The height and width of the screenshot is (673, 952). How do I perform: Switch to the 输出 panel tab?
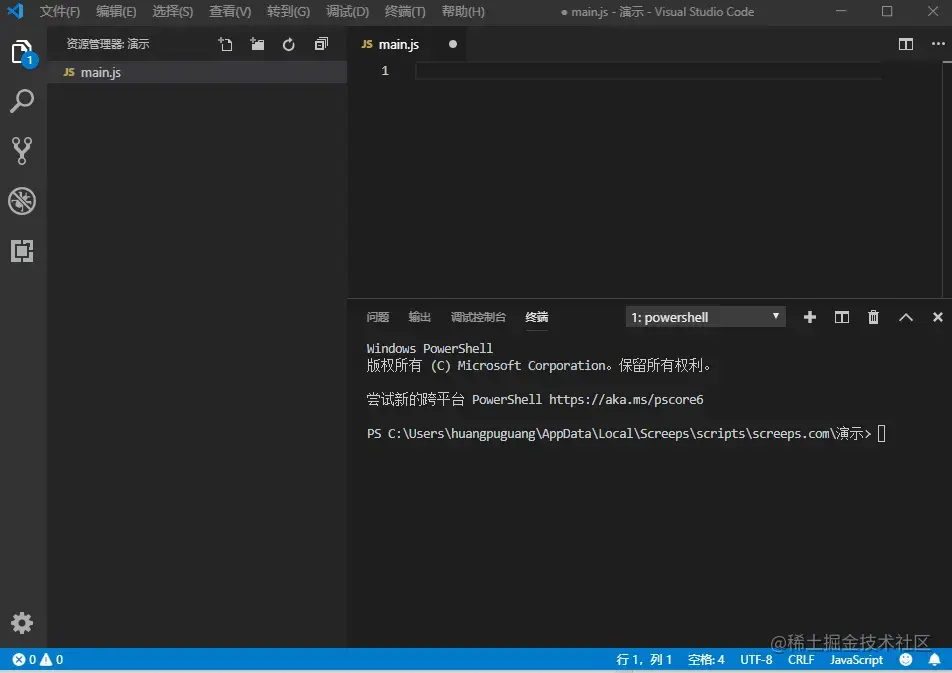tap(420, 317)
